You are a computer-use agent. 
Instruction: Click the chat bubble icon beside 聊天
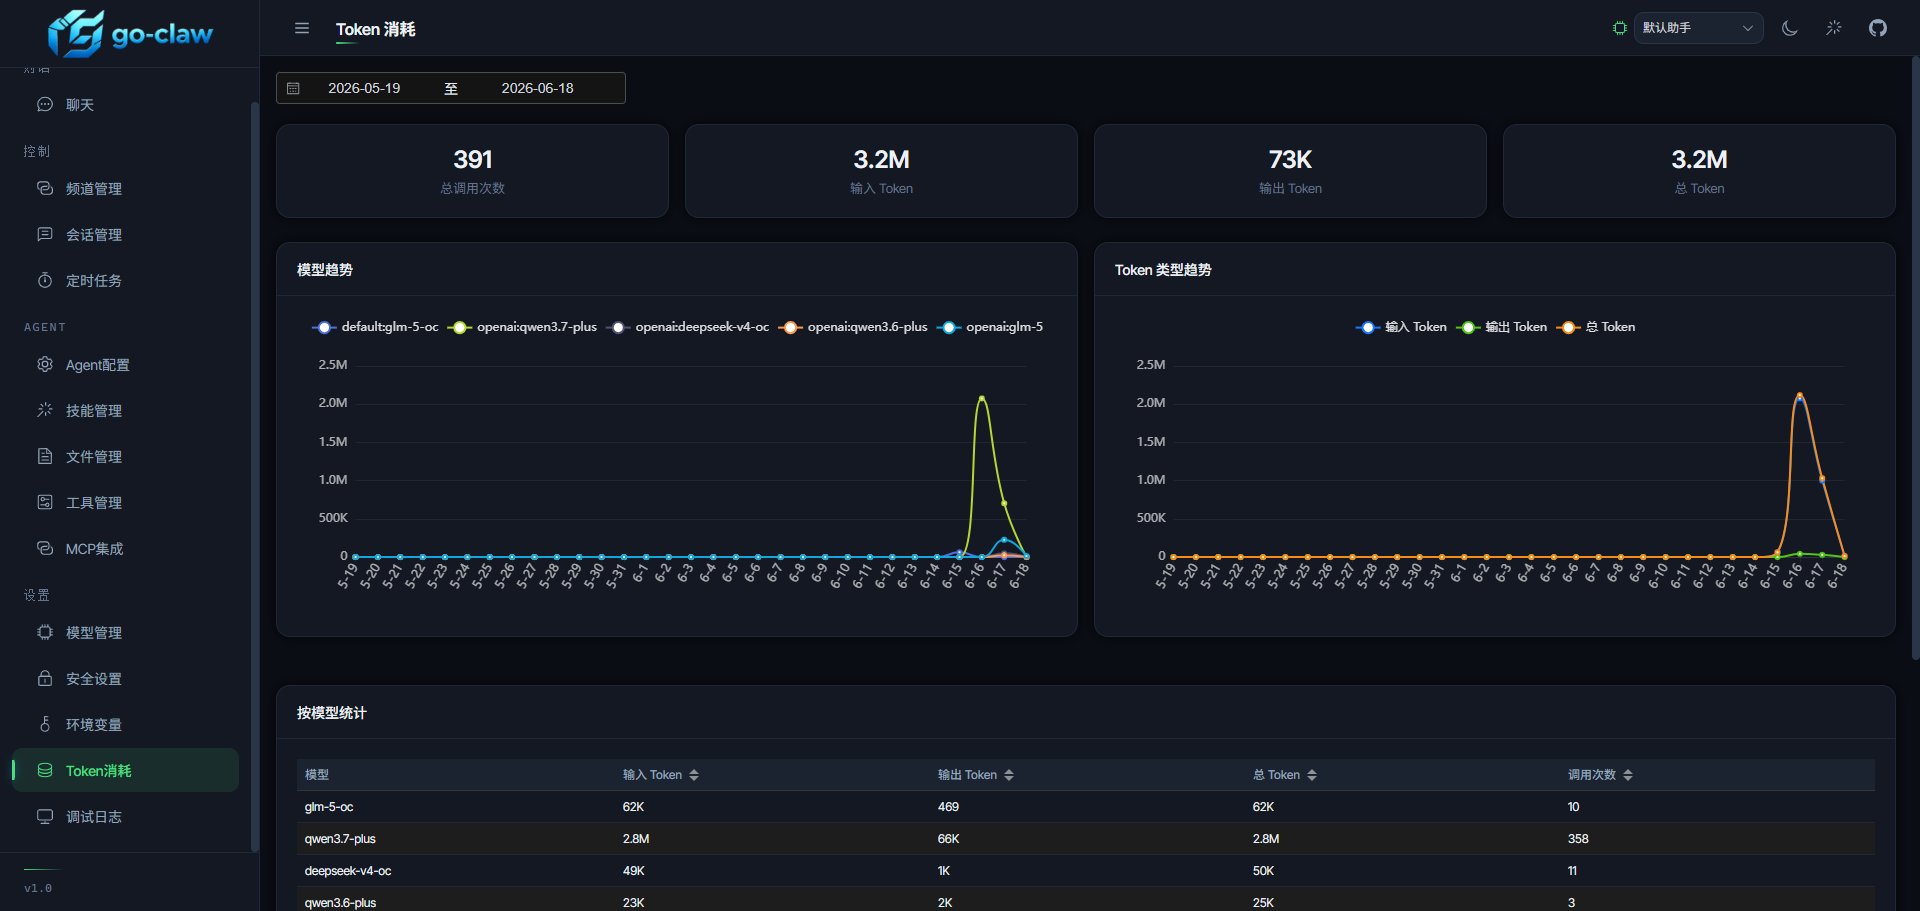(45, 104)
